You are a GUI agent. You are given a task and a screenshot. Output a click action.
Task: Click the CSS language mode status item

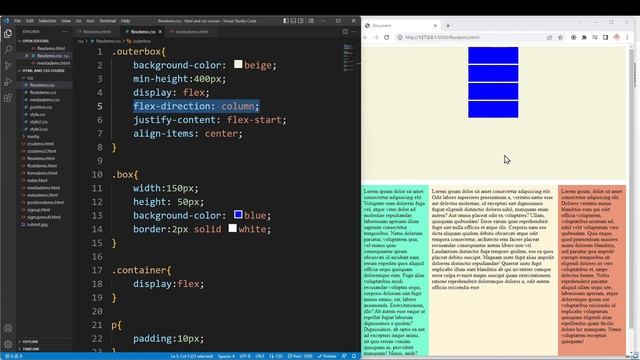[276, 356]
